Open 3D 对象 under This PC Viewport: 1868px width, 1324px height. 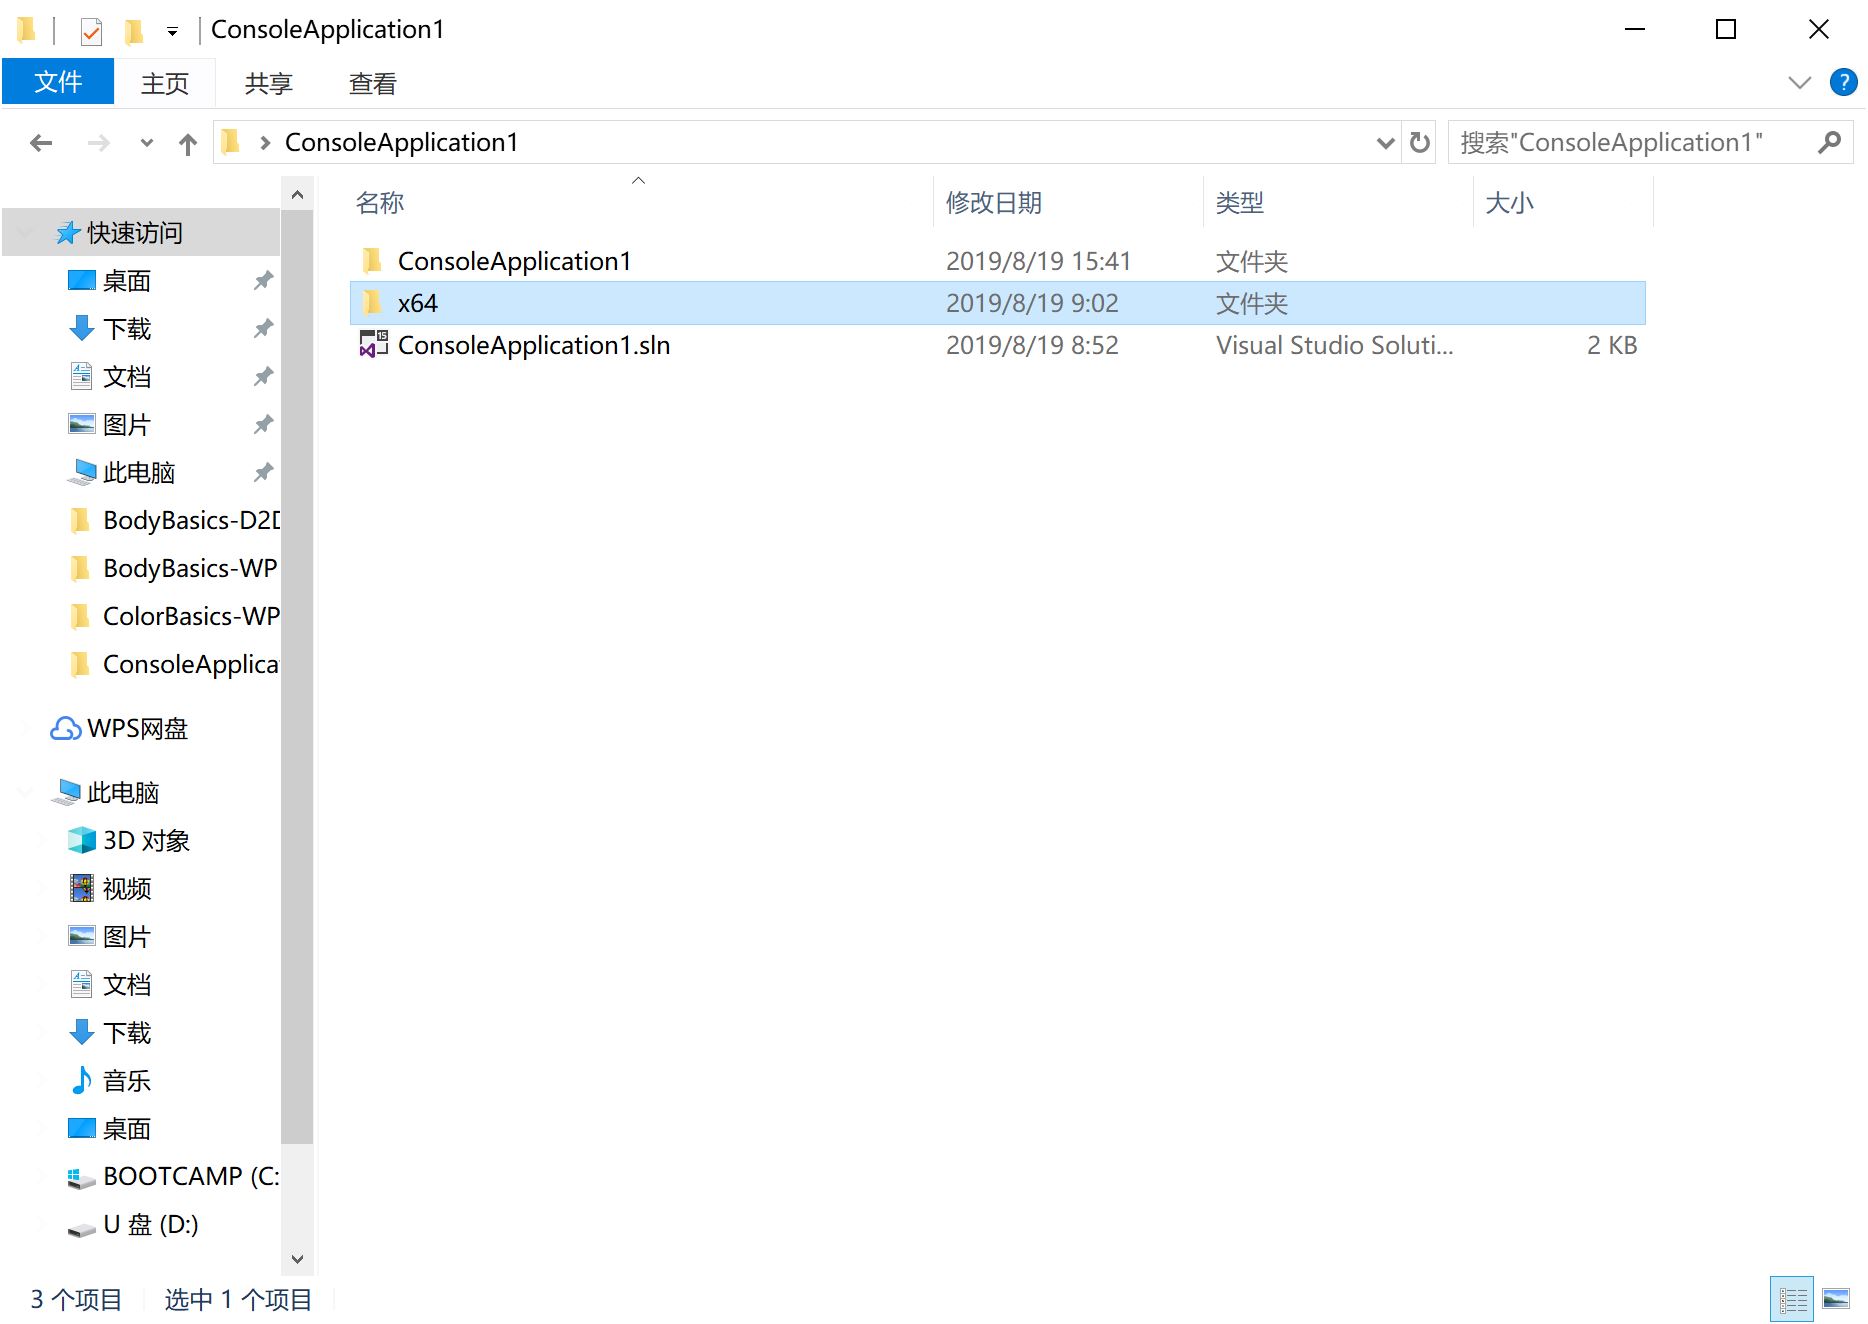tap(146, 841)
